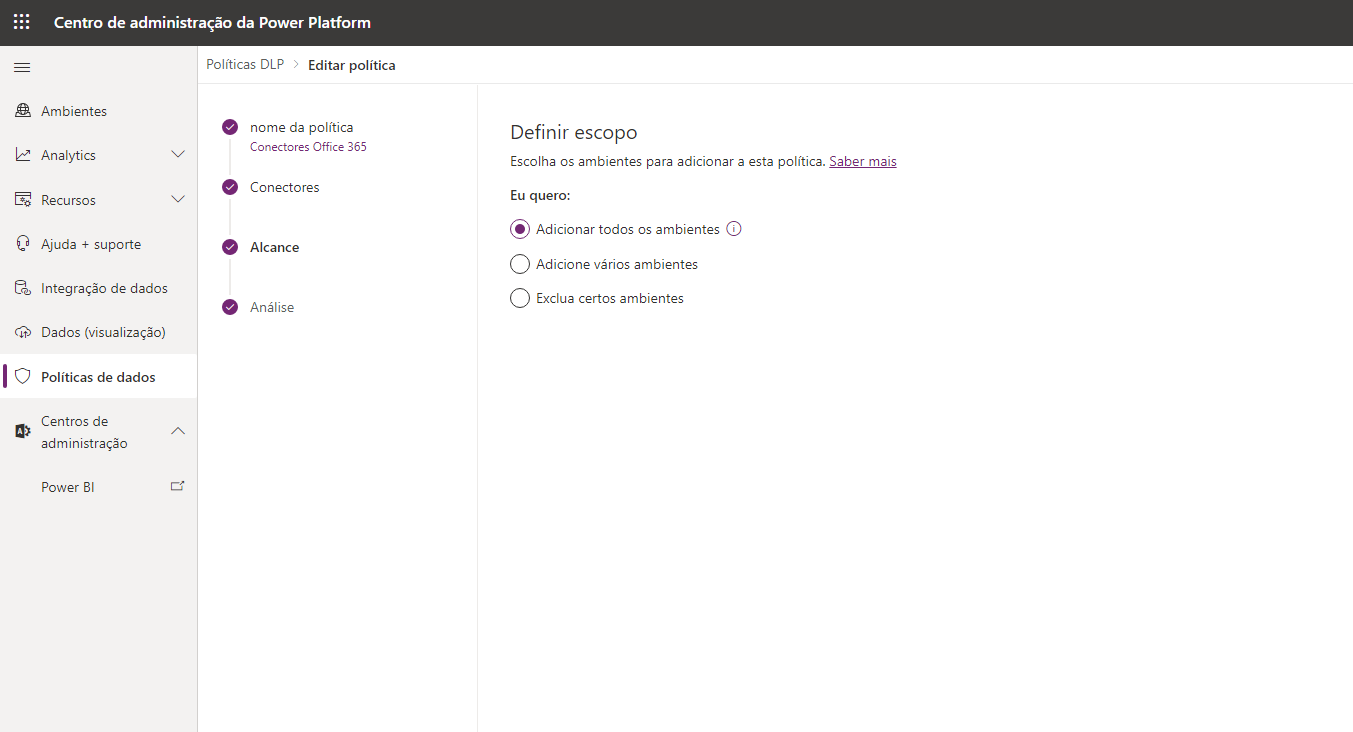This screenshot has width=1353, height=732.
Task: Click the Conectores Office 365 policy name
Action: pos(308,147)
